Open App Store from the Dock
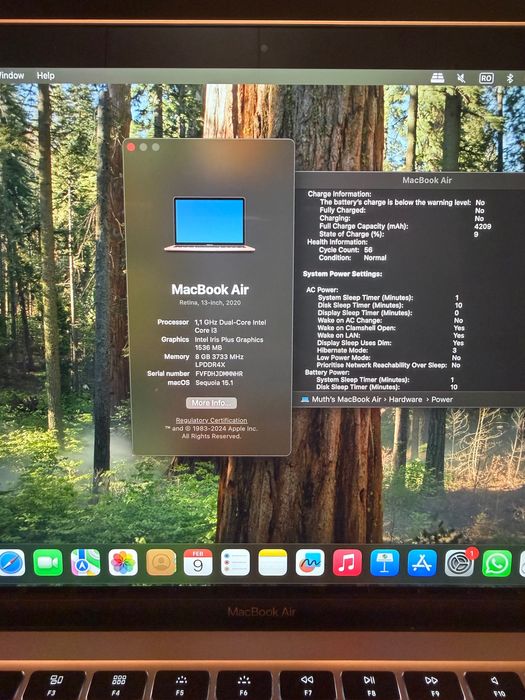 click(x=422, y=562)
